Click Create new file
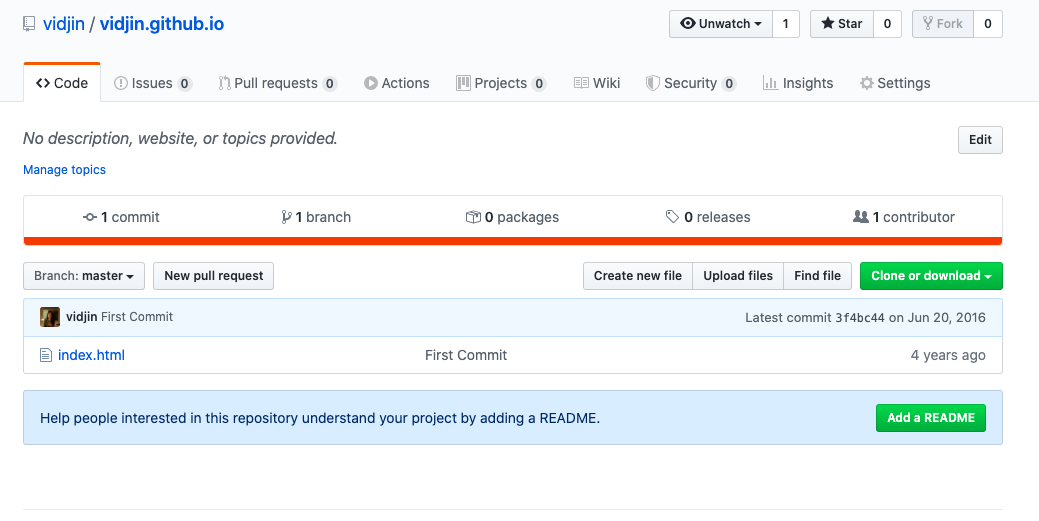This screenshot has height=521, width=1039. (637, 276)
